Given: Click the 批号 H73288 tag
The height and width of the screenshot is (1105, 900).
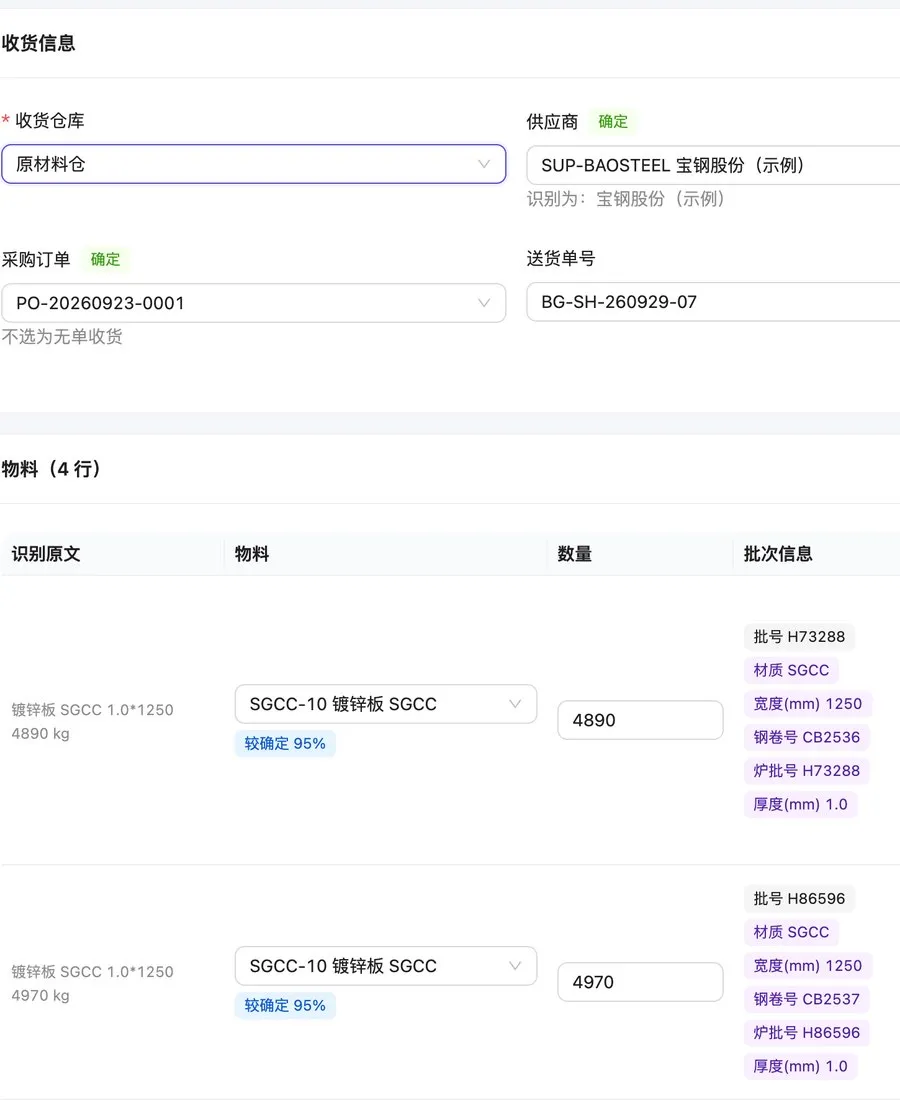Looking at the screenshot, I should point(799,637).
